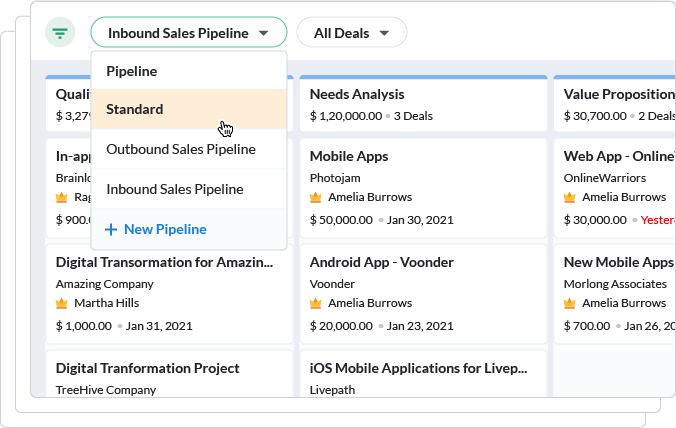Select Standard from pipeline menu
676x428 pixels.
pos(135,109)
